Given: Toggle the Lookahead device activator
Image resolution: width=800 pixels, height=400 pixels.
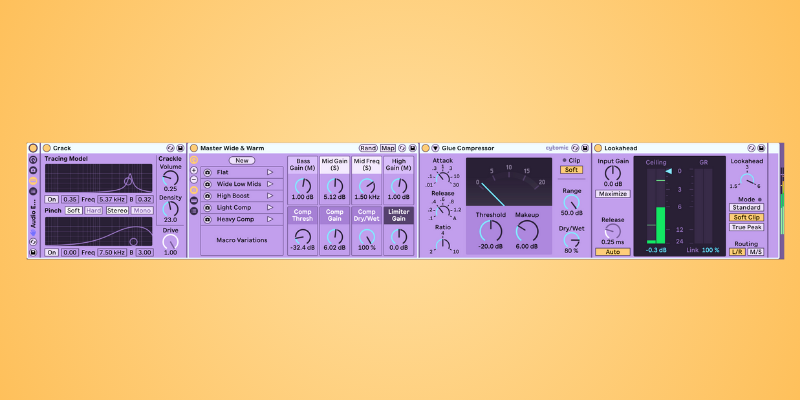Looking at the screenshot, I should pyautogui.click(x=598, y=148).
